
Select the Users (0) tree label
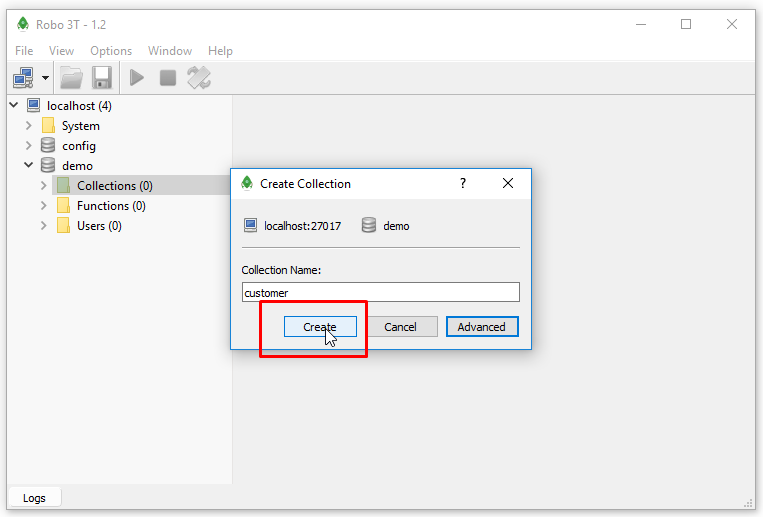(99, 226)
